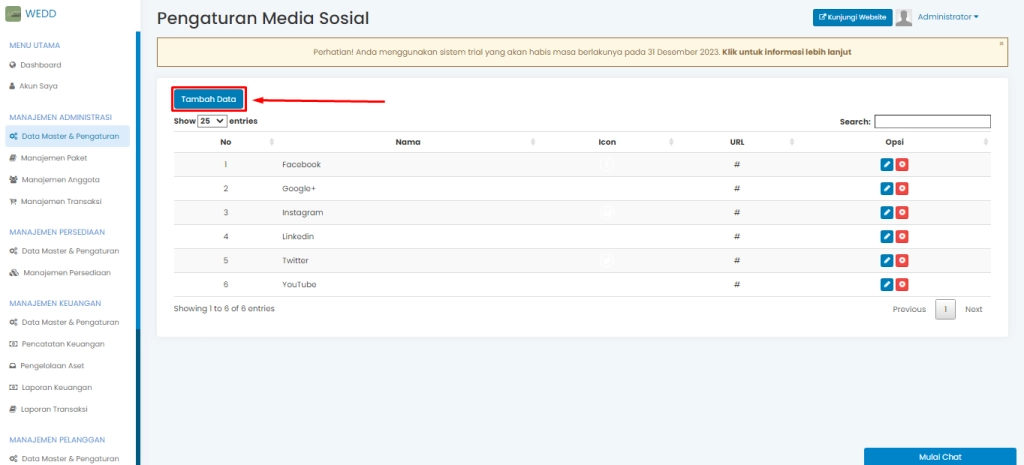Screen dimensions: 1024x465
Task: Click the red delete icon for Google+
Action: coord(902,188)
